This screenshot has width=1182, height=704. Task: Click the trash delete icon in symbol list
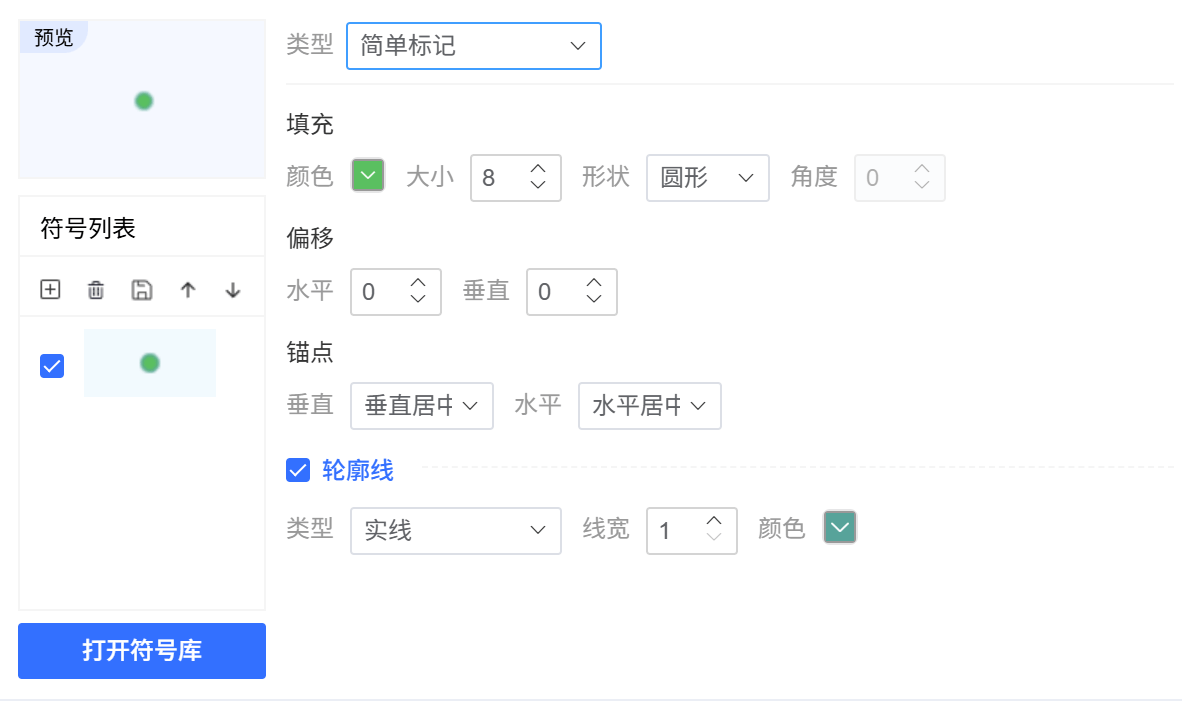(96, 290)
